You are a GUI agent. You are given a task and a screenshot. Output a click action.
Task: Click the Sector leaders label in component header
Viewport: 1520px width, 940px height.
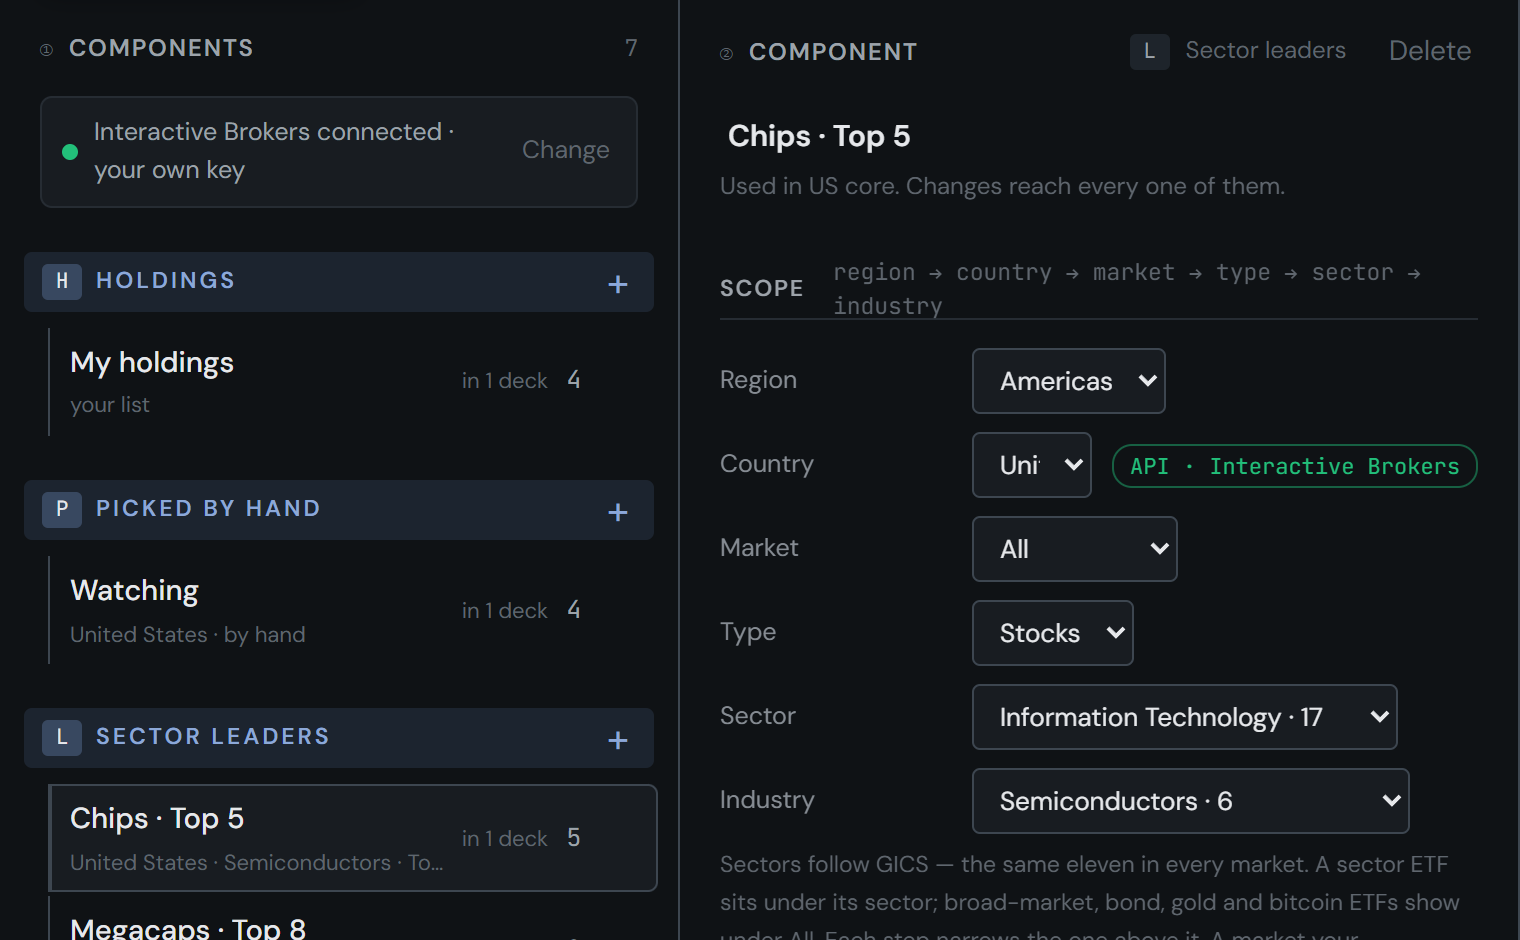click(1265, 50)
